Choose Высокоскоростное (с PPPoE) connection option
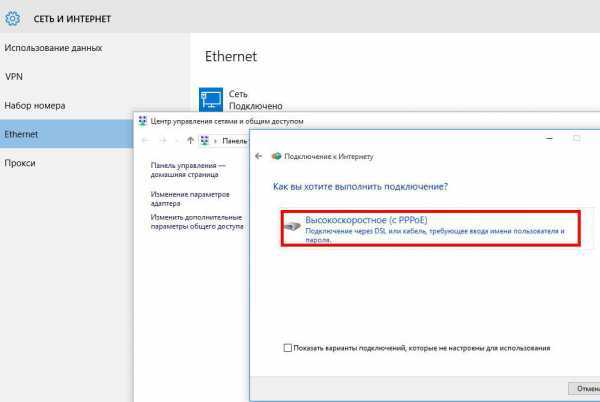The width and height of the screenshot is (600, 402). pos(430,228)
